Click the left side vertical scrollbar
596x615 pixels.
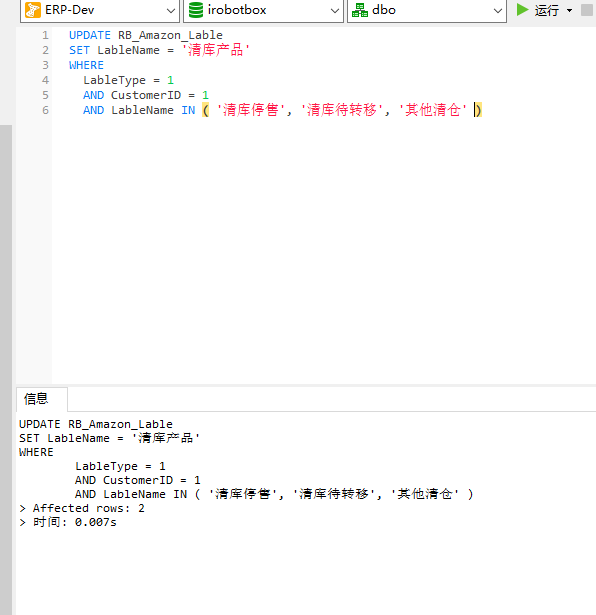point(6,370)
